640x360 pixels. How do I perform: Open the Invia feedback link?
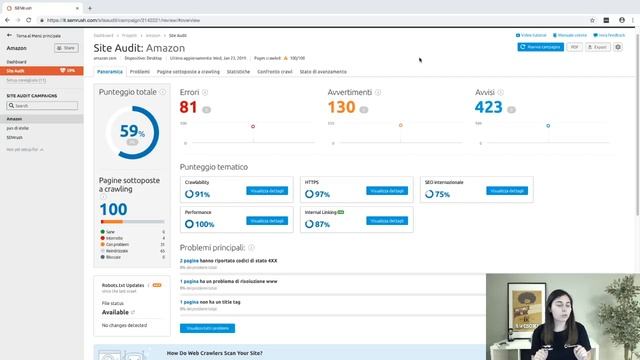click(609, 36)
